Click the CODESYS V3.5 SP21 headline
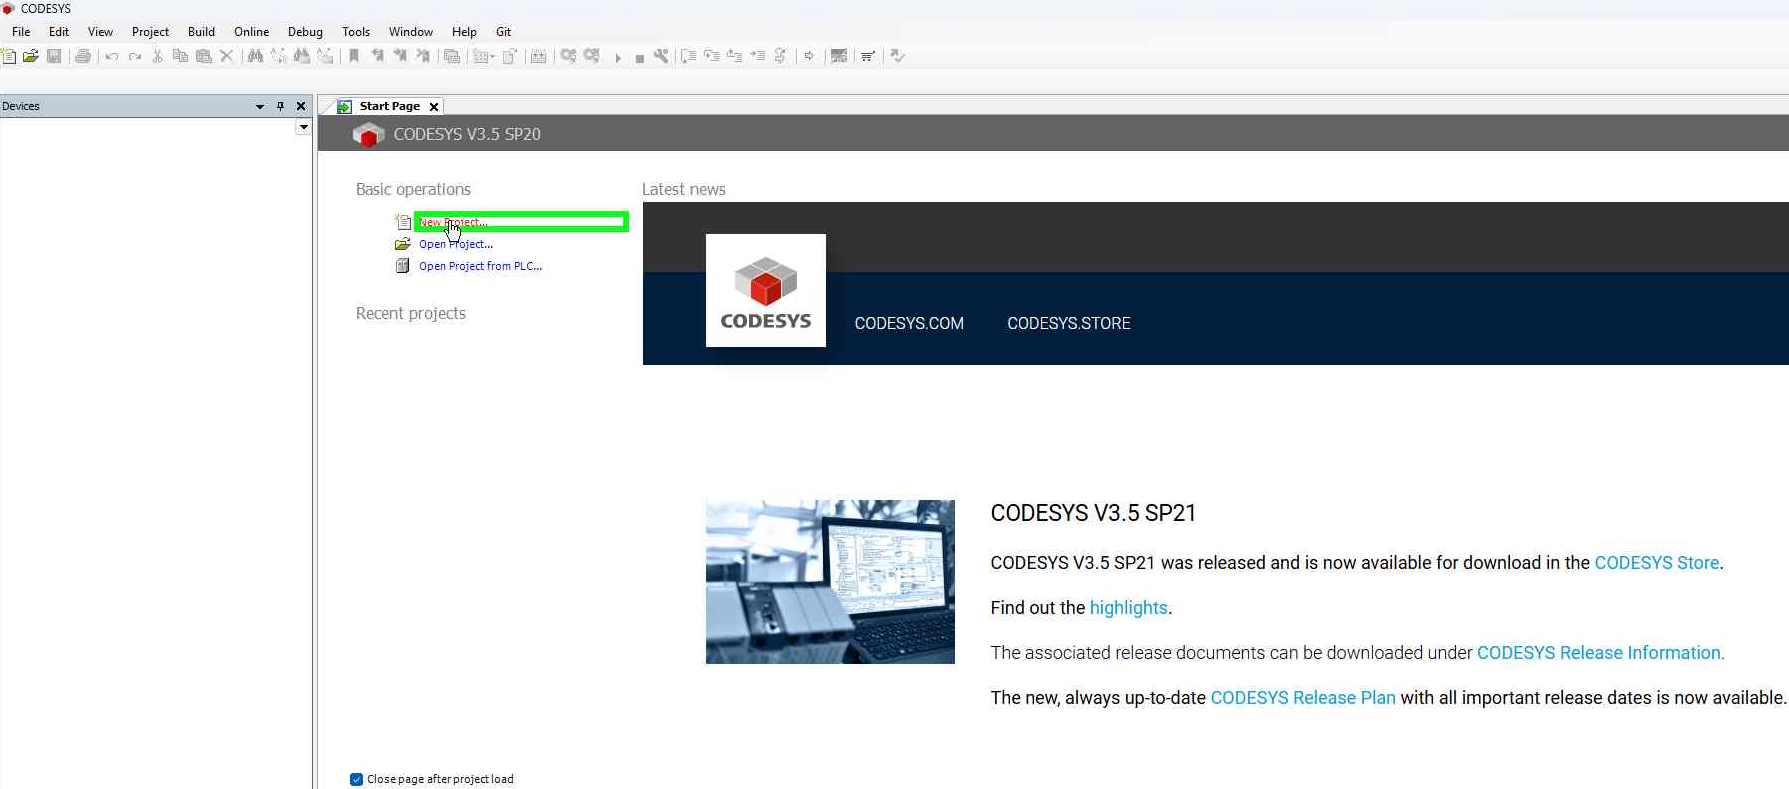 click(1093, 513)
